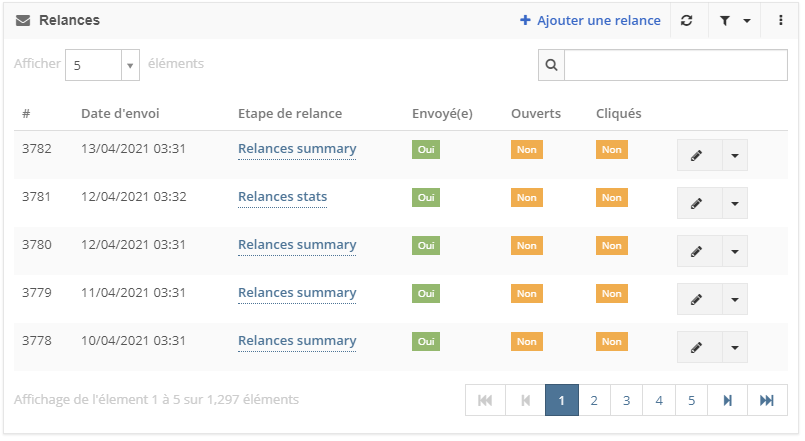Click Cliqués Non badge in row 3778
Screen dimensions: 805x441
coord(611,341)
